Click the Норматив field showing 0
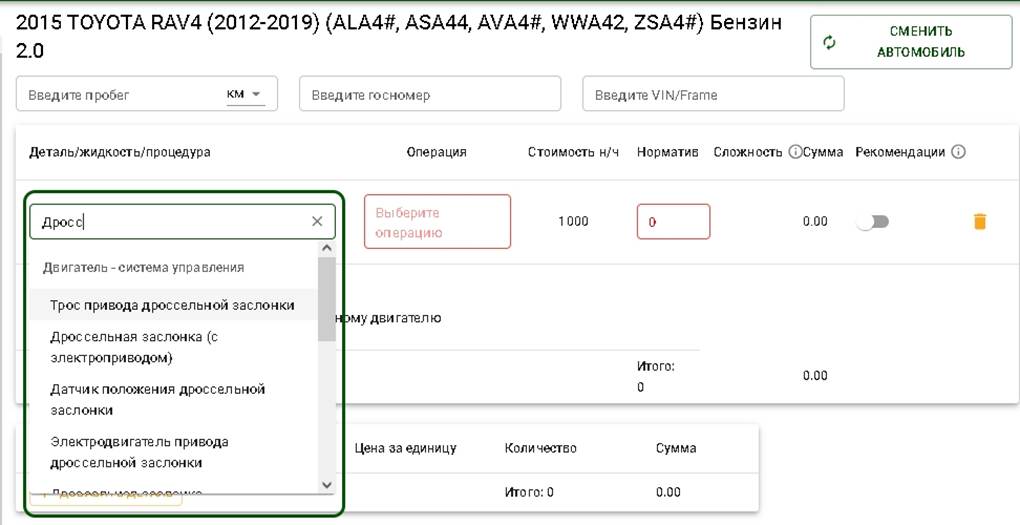The height and width of the screenshot is (525, 1020). tap(673, 222)
